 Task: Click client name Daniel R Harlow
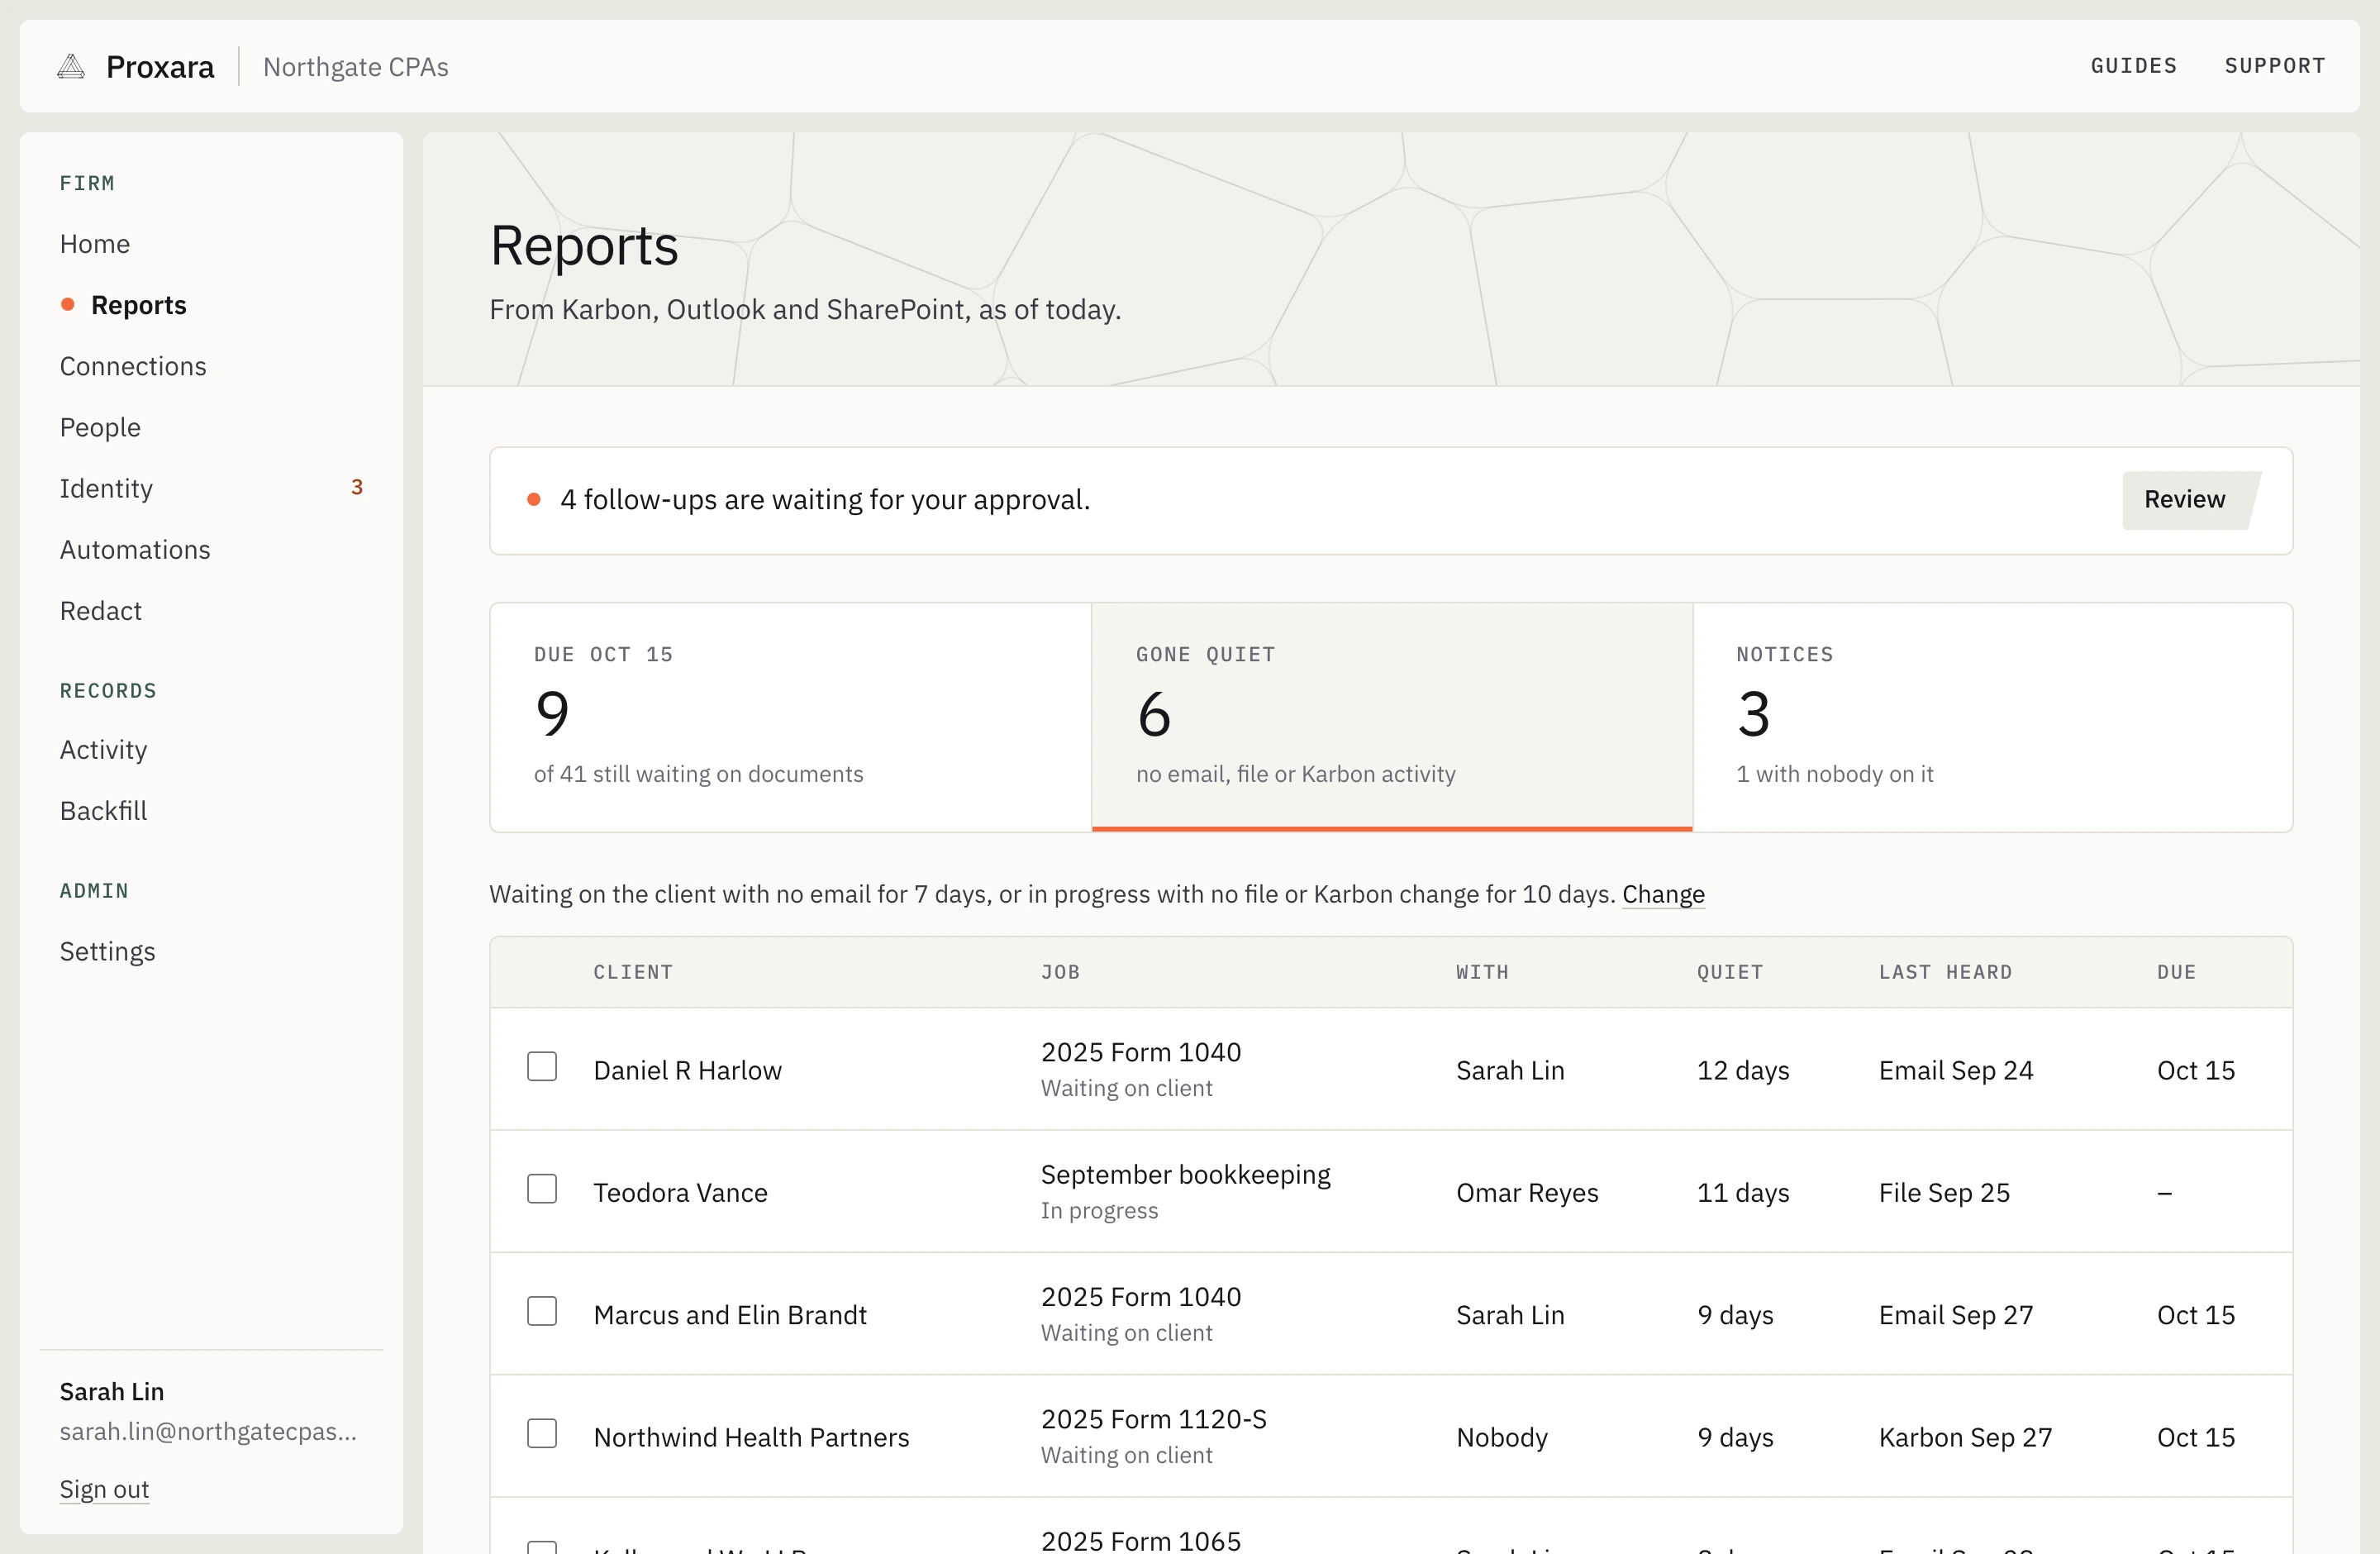pos(688,1070)
